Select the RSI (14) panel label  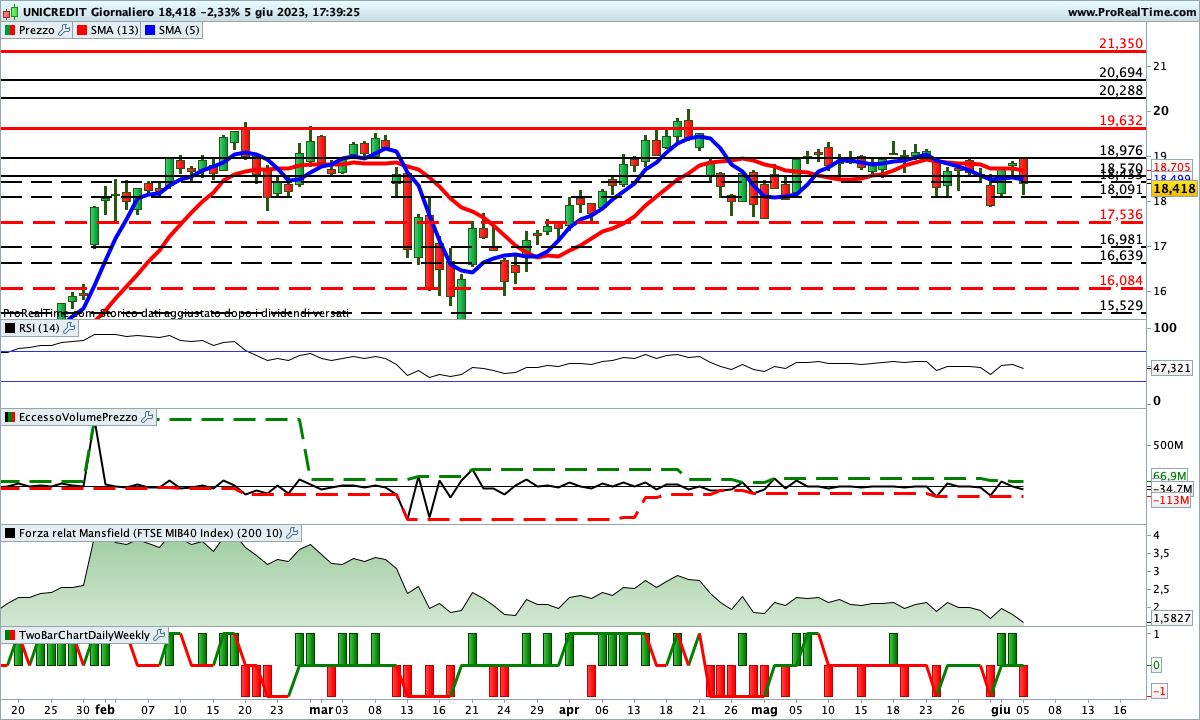[x=40, y=327]
